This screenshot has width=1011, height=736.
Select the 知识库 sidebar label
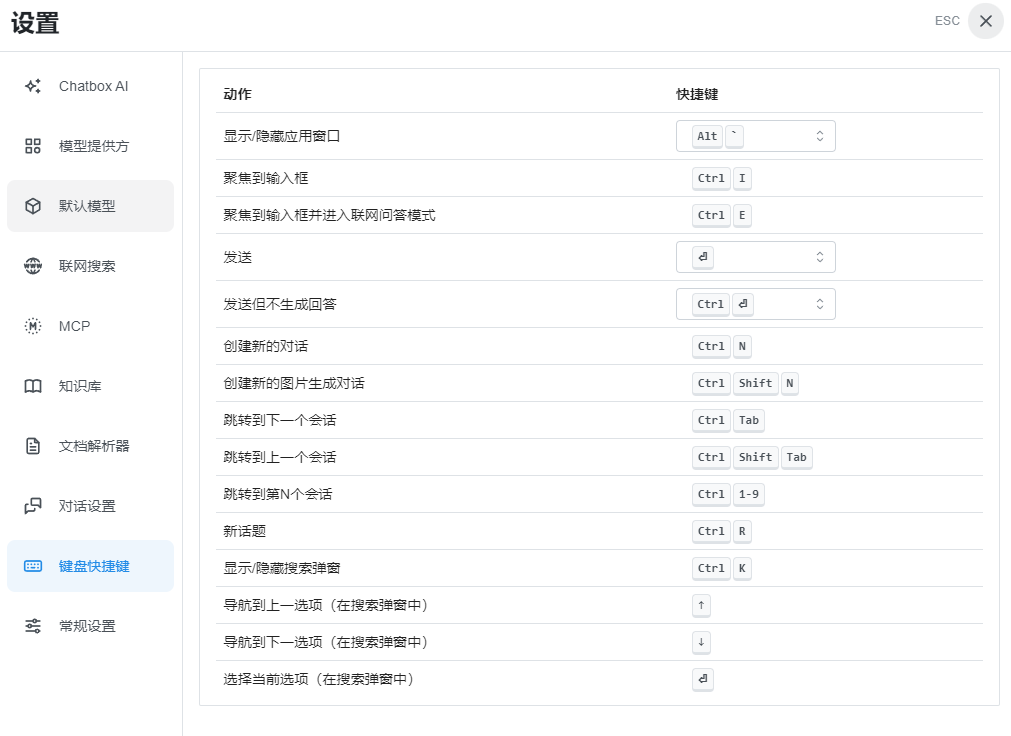[80, 386]
